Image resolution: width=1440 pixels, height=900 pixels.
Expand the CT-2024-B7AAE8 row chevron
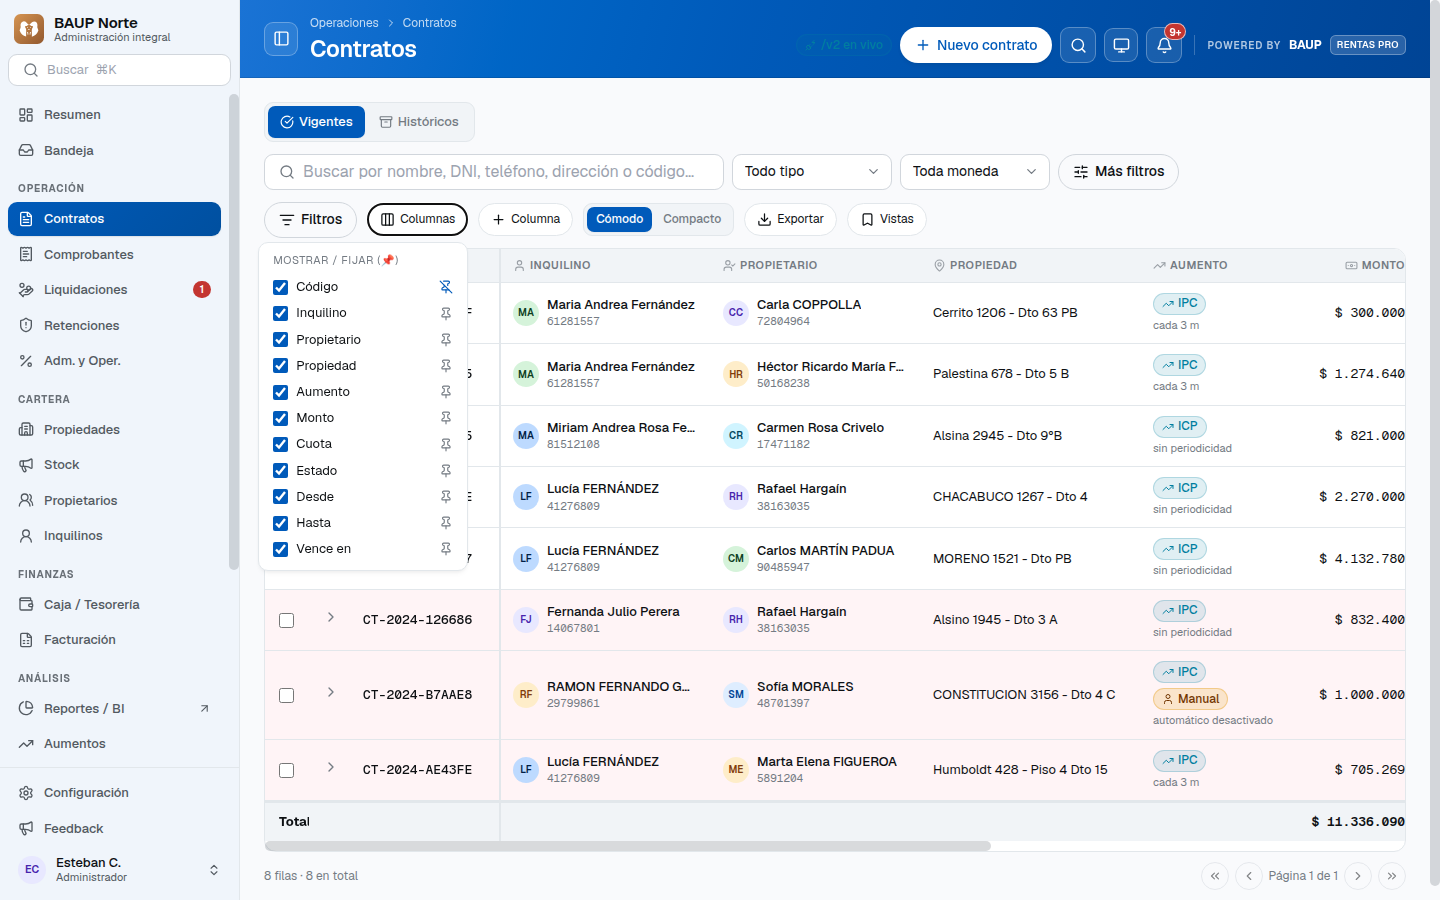tap(331, 692)
